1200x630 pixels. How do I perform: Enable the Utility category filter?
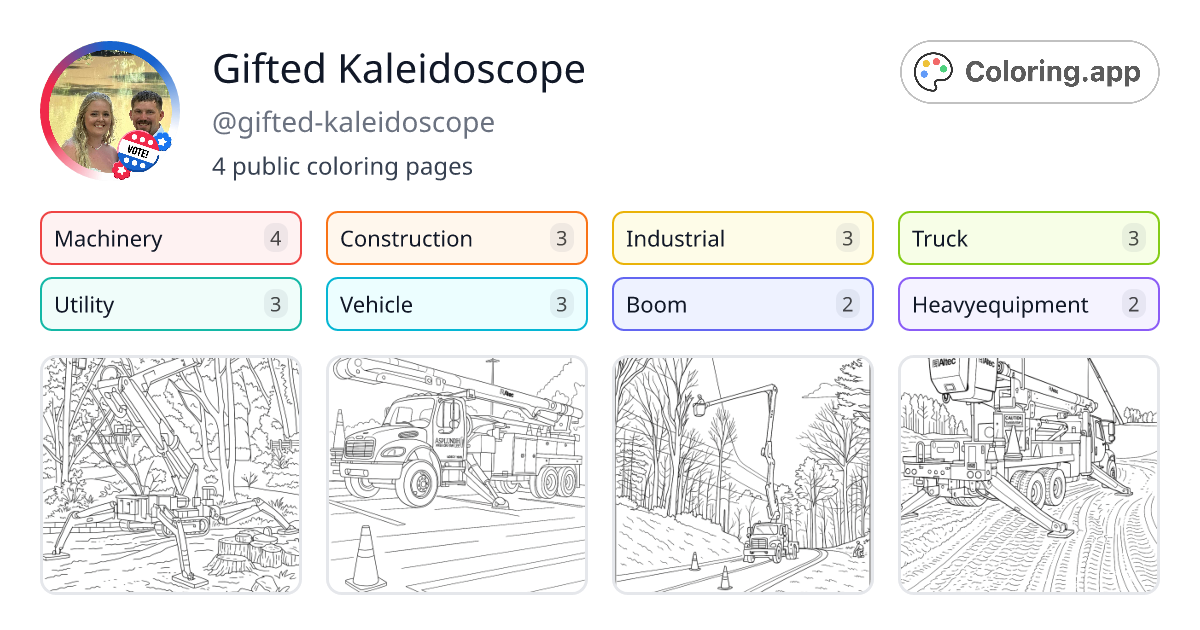tap(170, 304)
